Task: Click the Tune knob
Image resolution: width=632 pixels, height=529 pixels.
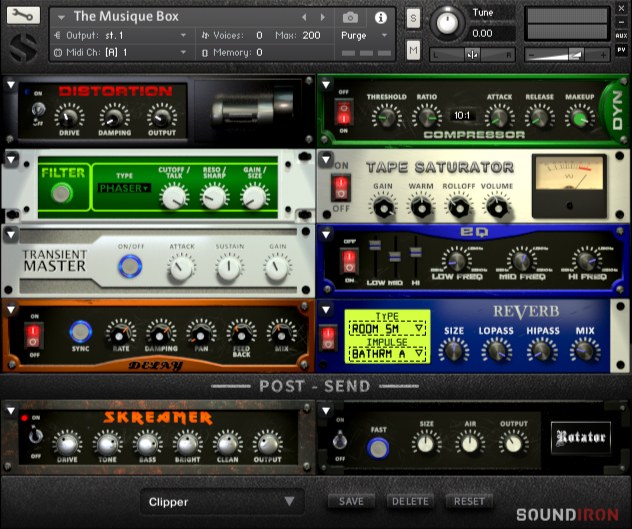Action: point(447,23)
